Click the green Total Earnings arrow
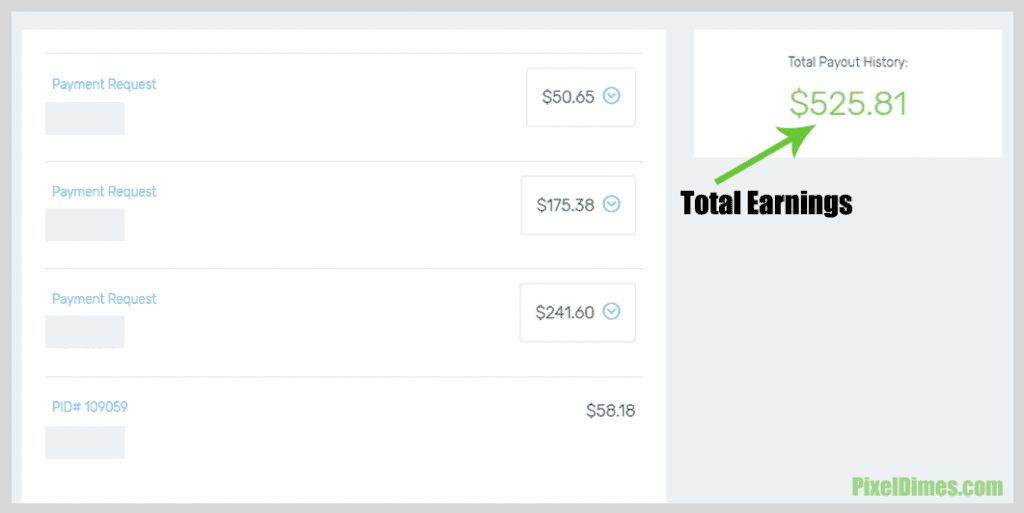 [x=765, y=153]
